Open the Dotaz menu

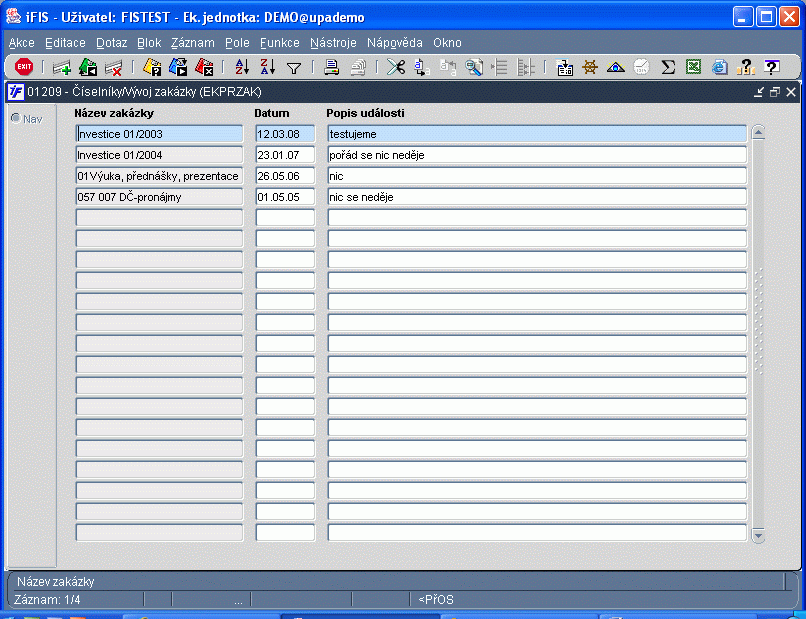pos(112,43)
